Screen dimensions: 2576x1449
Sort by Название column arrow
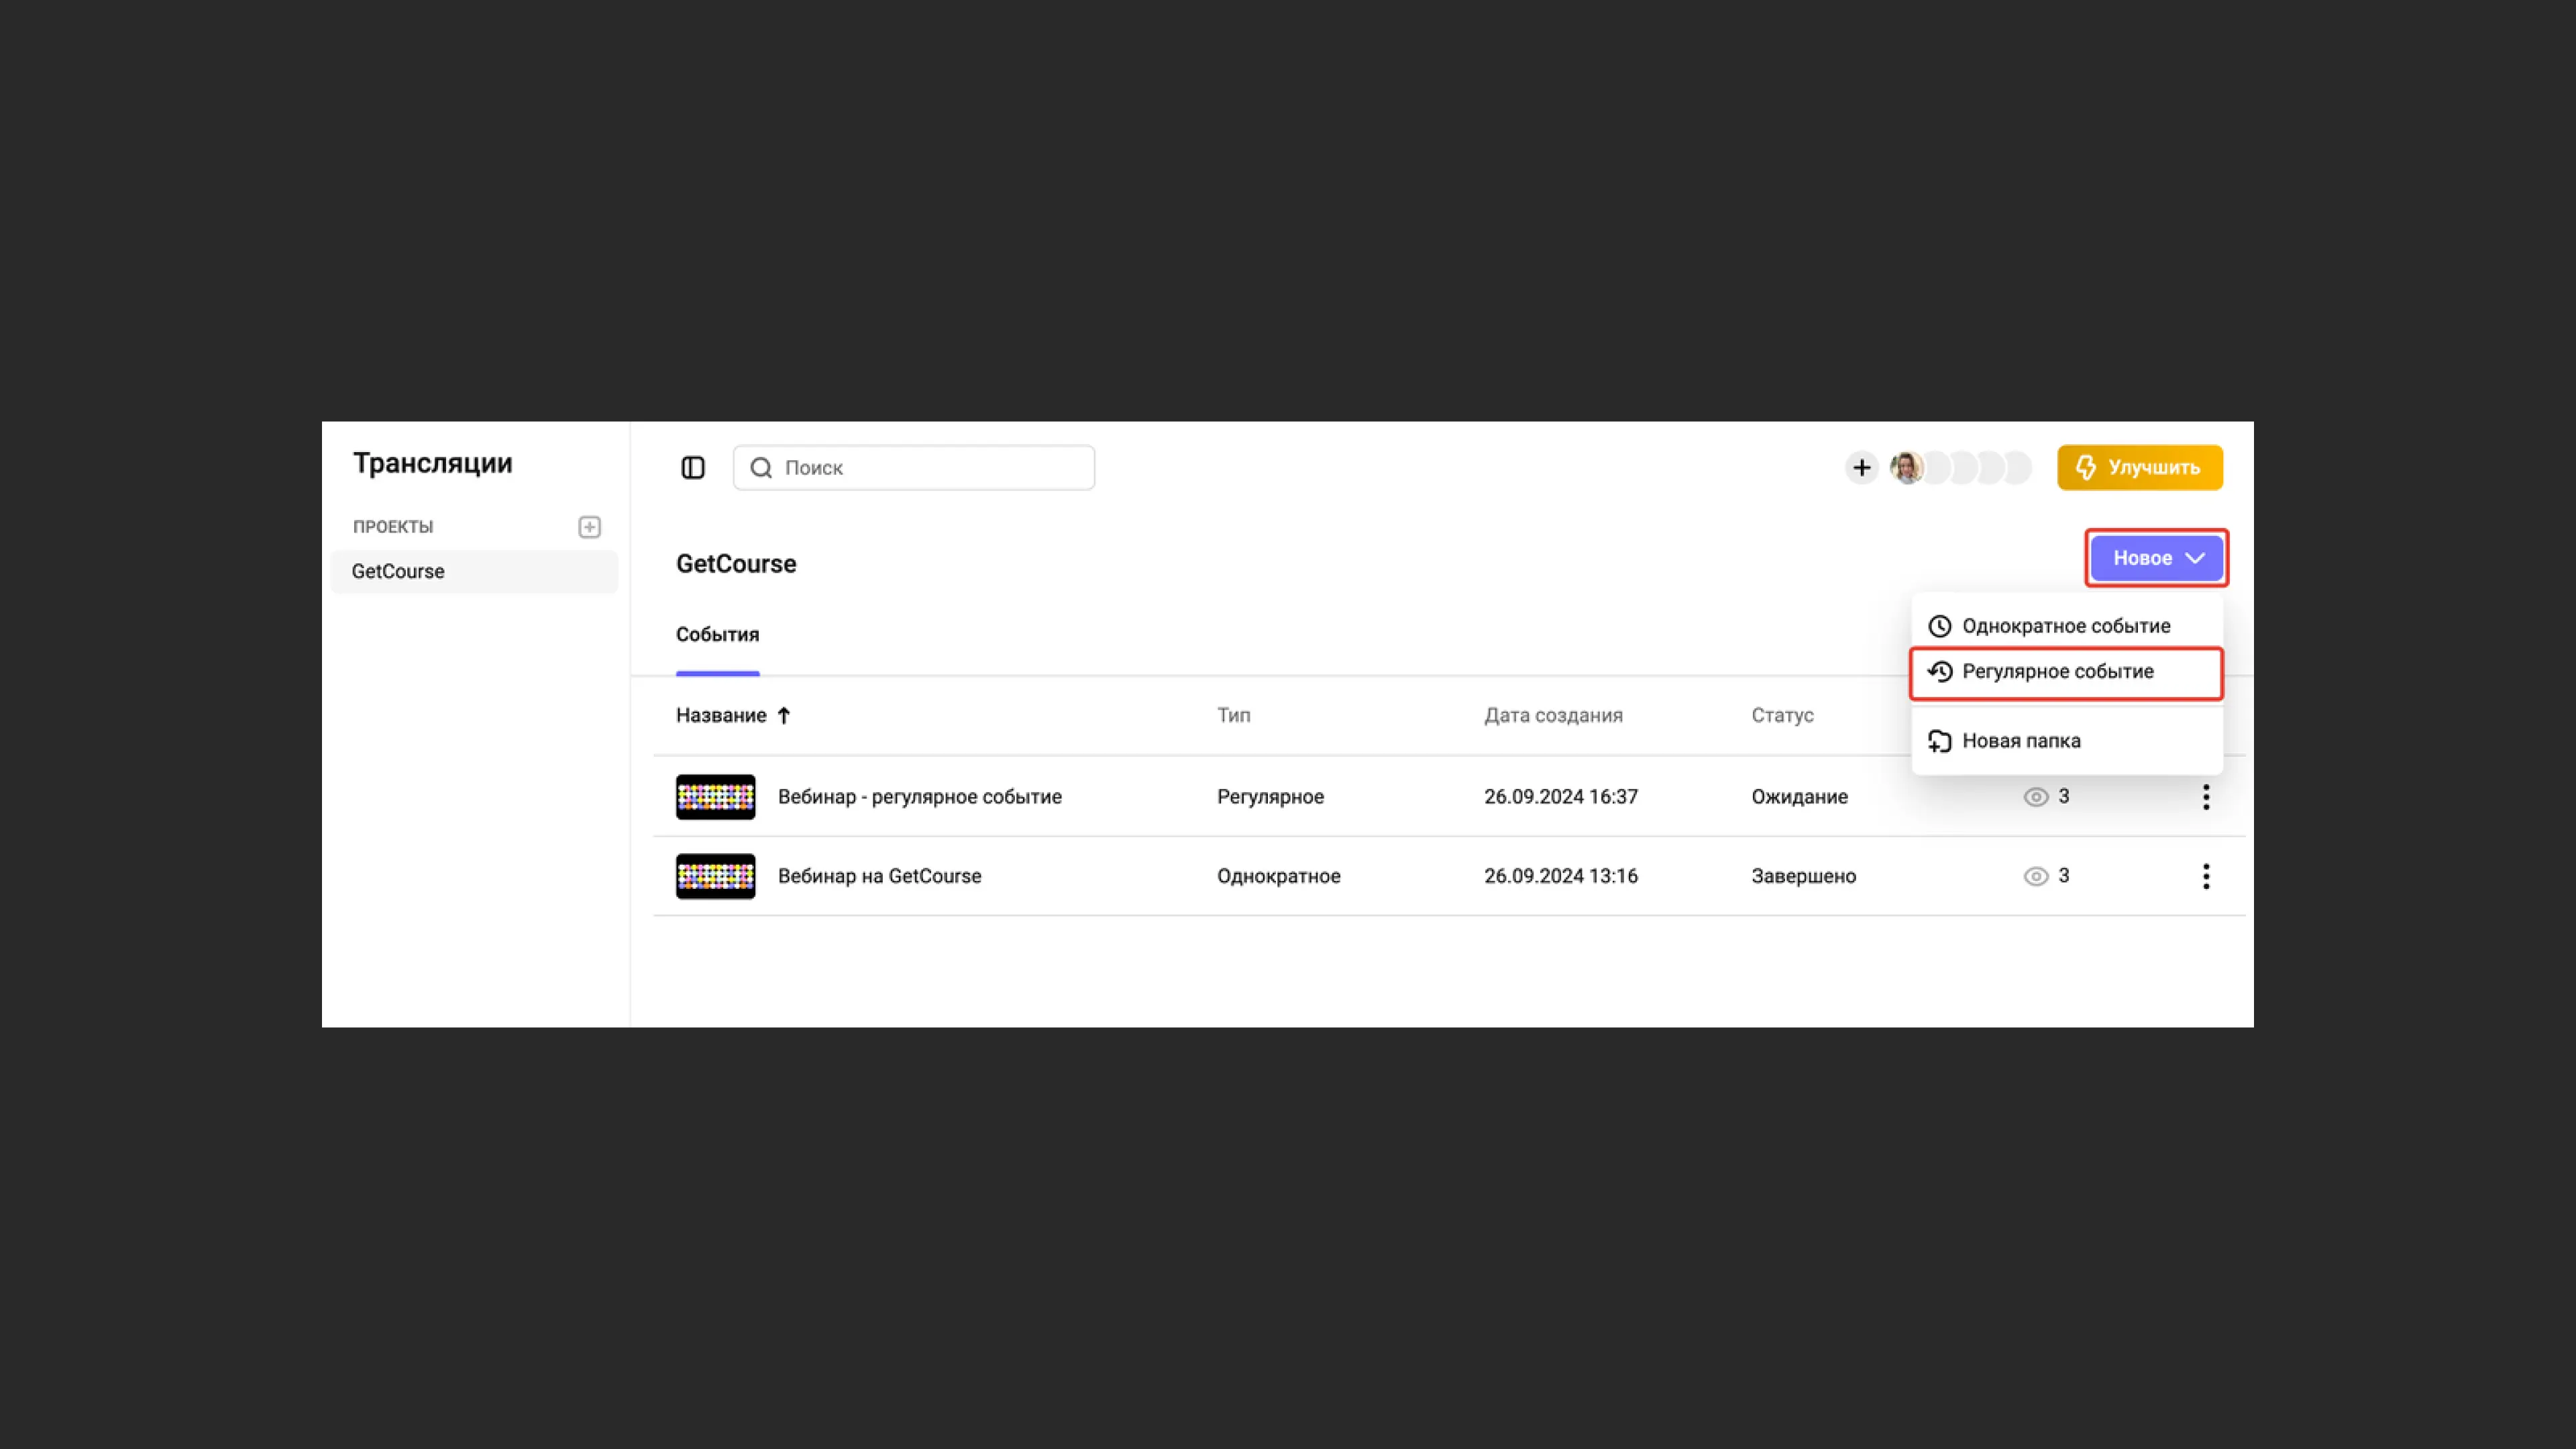coord(784,715)
